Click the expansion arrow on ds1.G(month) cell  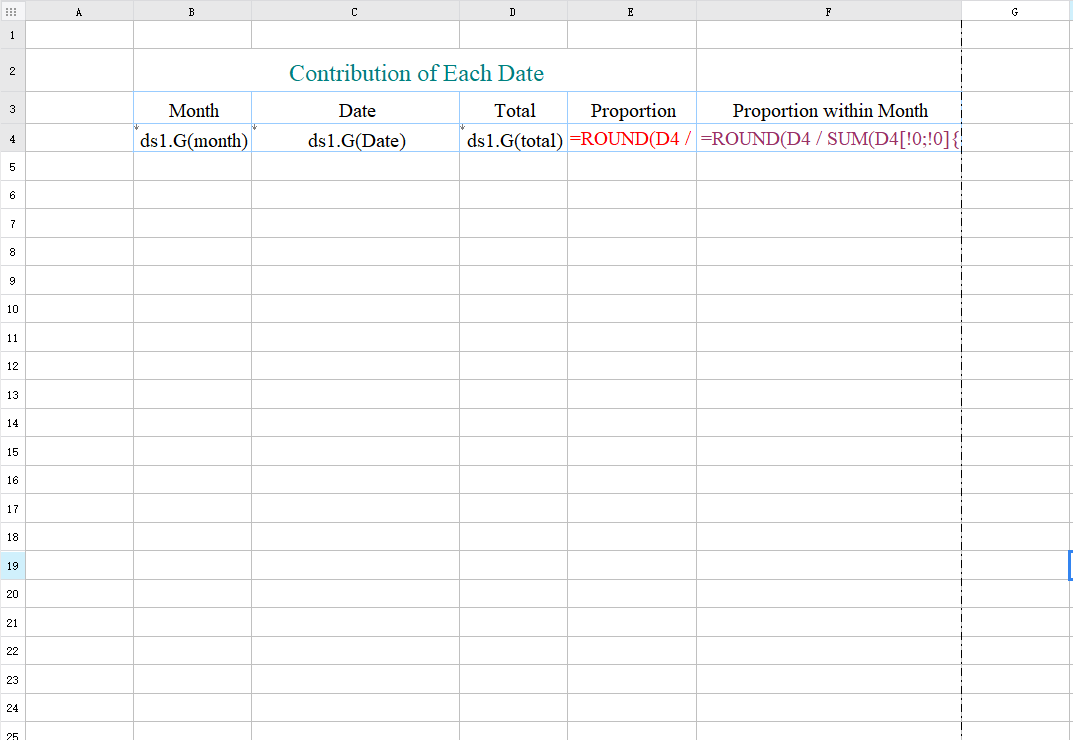135,128
